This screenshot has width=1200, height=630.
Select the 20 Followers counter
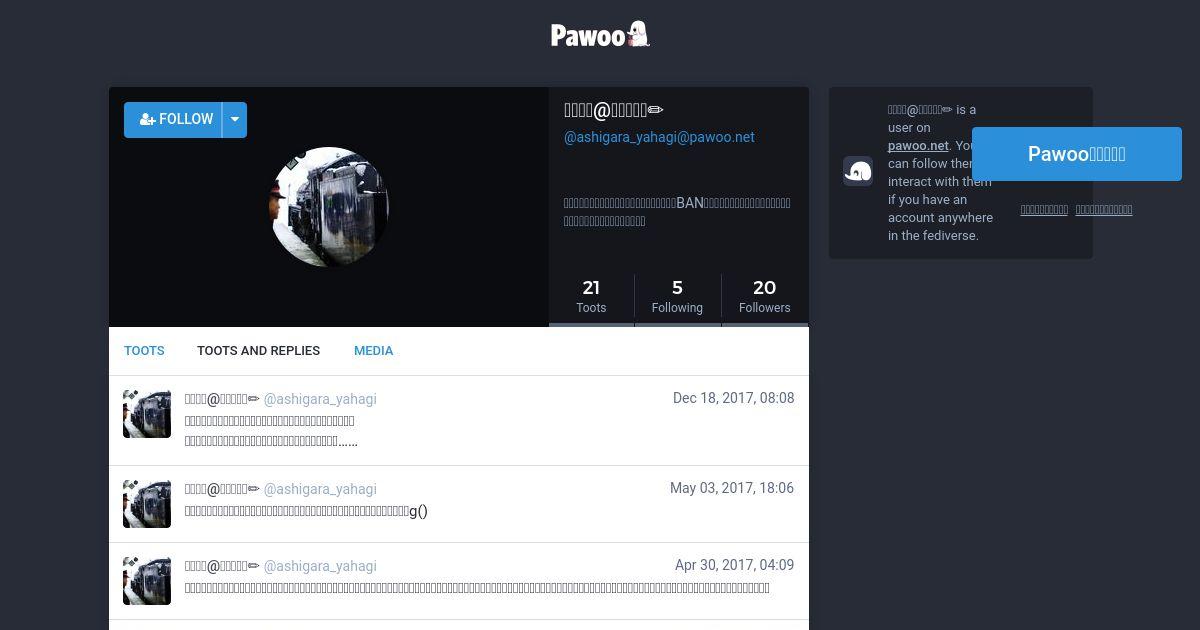point(765,296)
